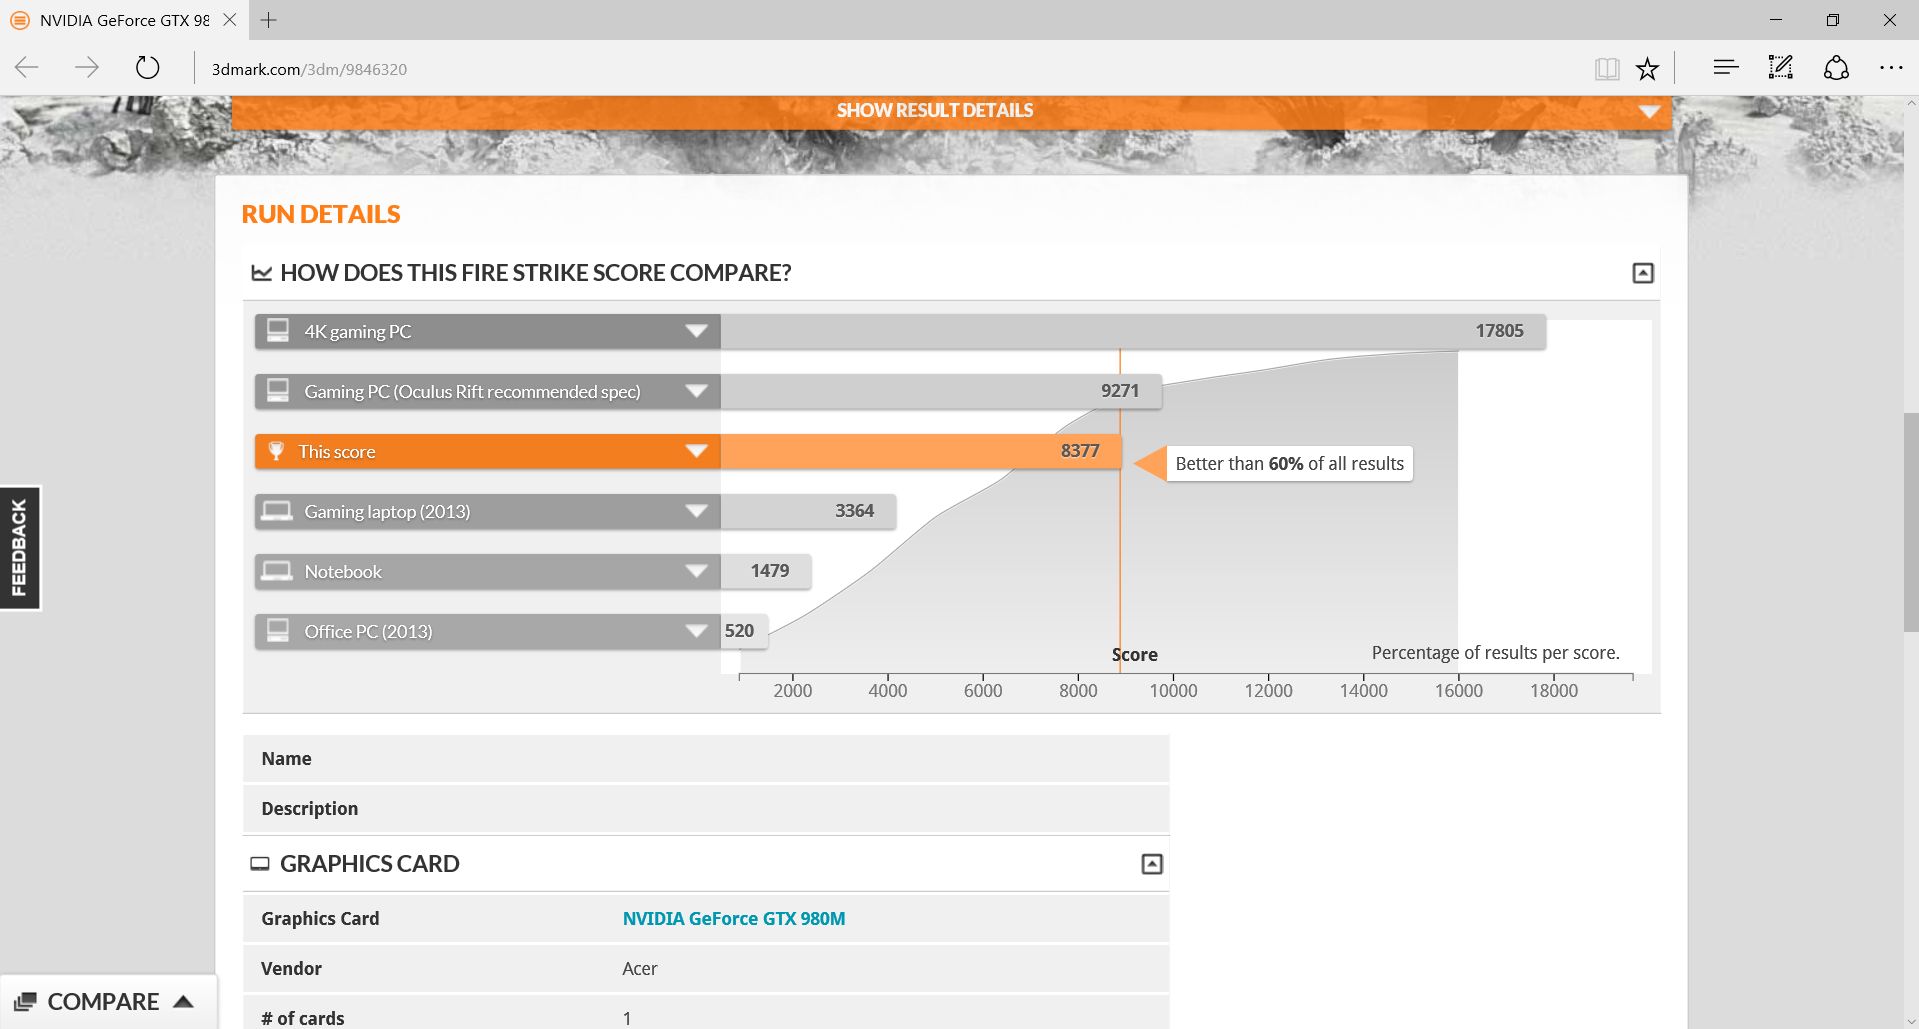Collapse the Fire Strike score comparison section

point(1642,273)
